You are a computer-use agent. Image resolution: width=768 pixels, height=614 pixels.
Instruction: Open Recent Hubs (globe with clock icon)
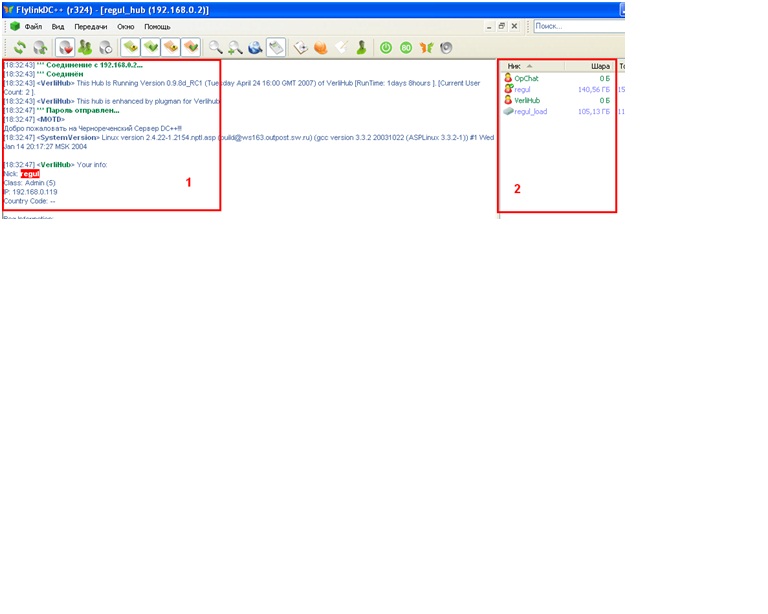point(105,47)
